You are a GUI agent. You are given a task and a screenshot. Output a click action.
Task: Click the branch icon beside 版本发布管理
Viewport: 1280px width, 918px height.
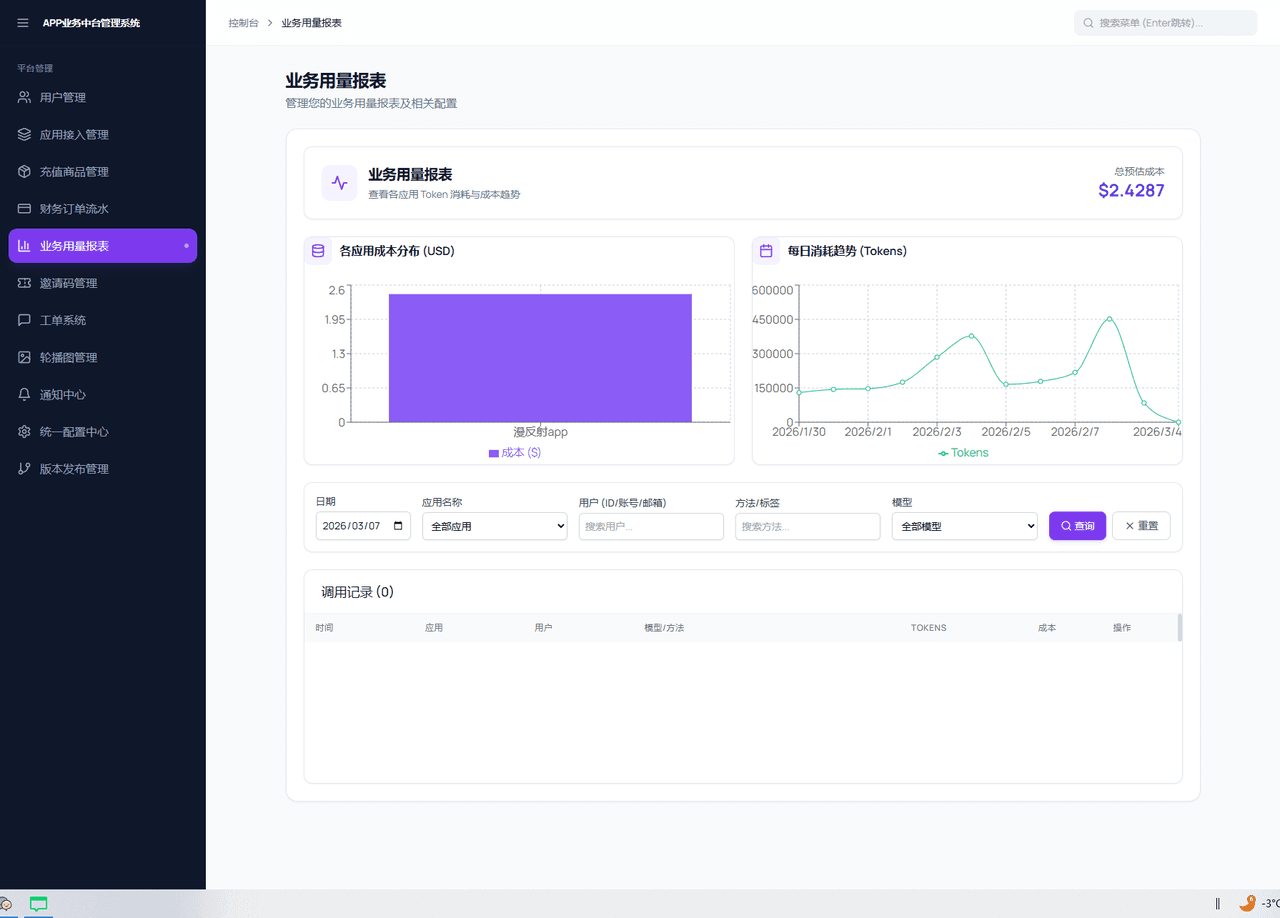[x=24, y=469]
